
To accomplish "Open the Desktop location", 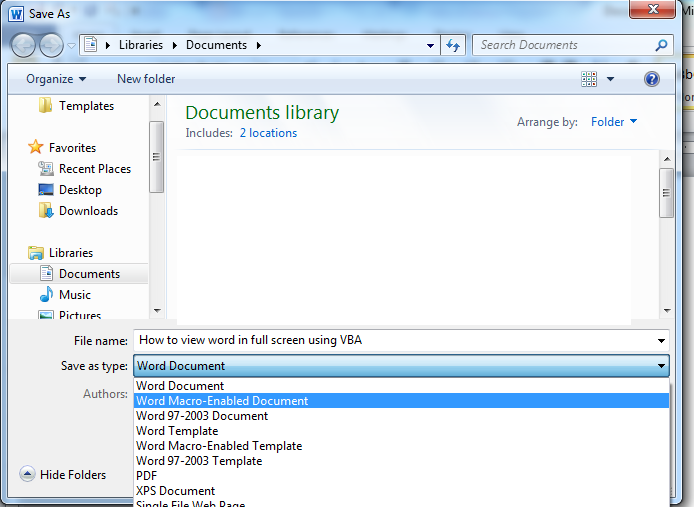I will click(x=81, y=190).
